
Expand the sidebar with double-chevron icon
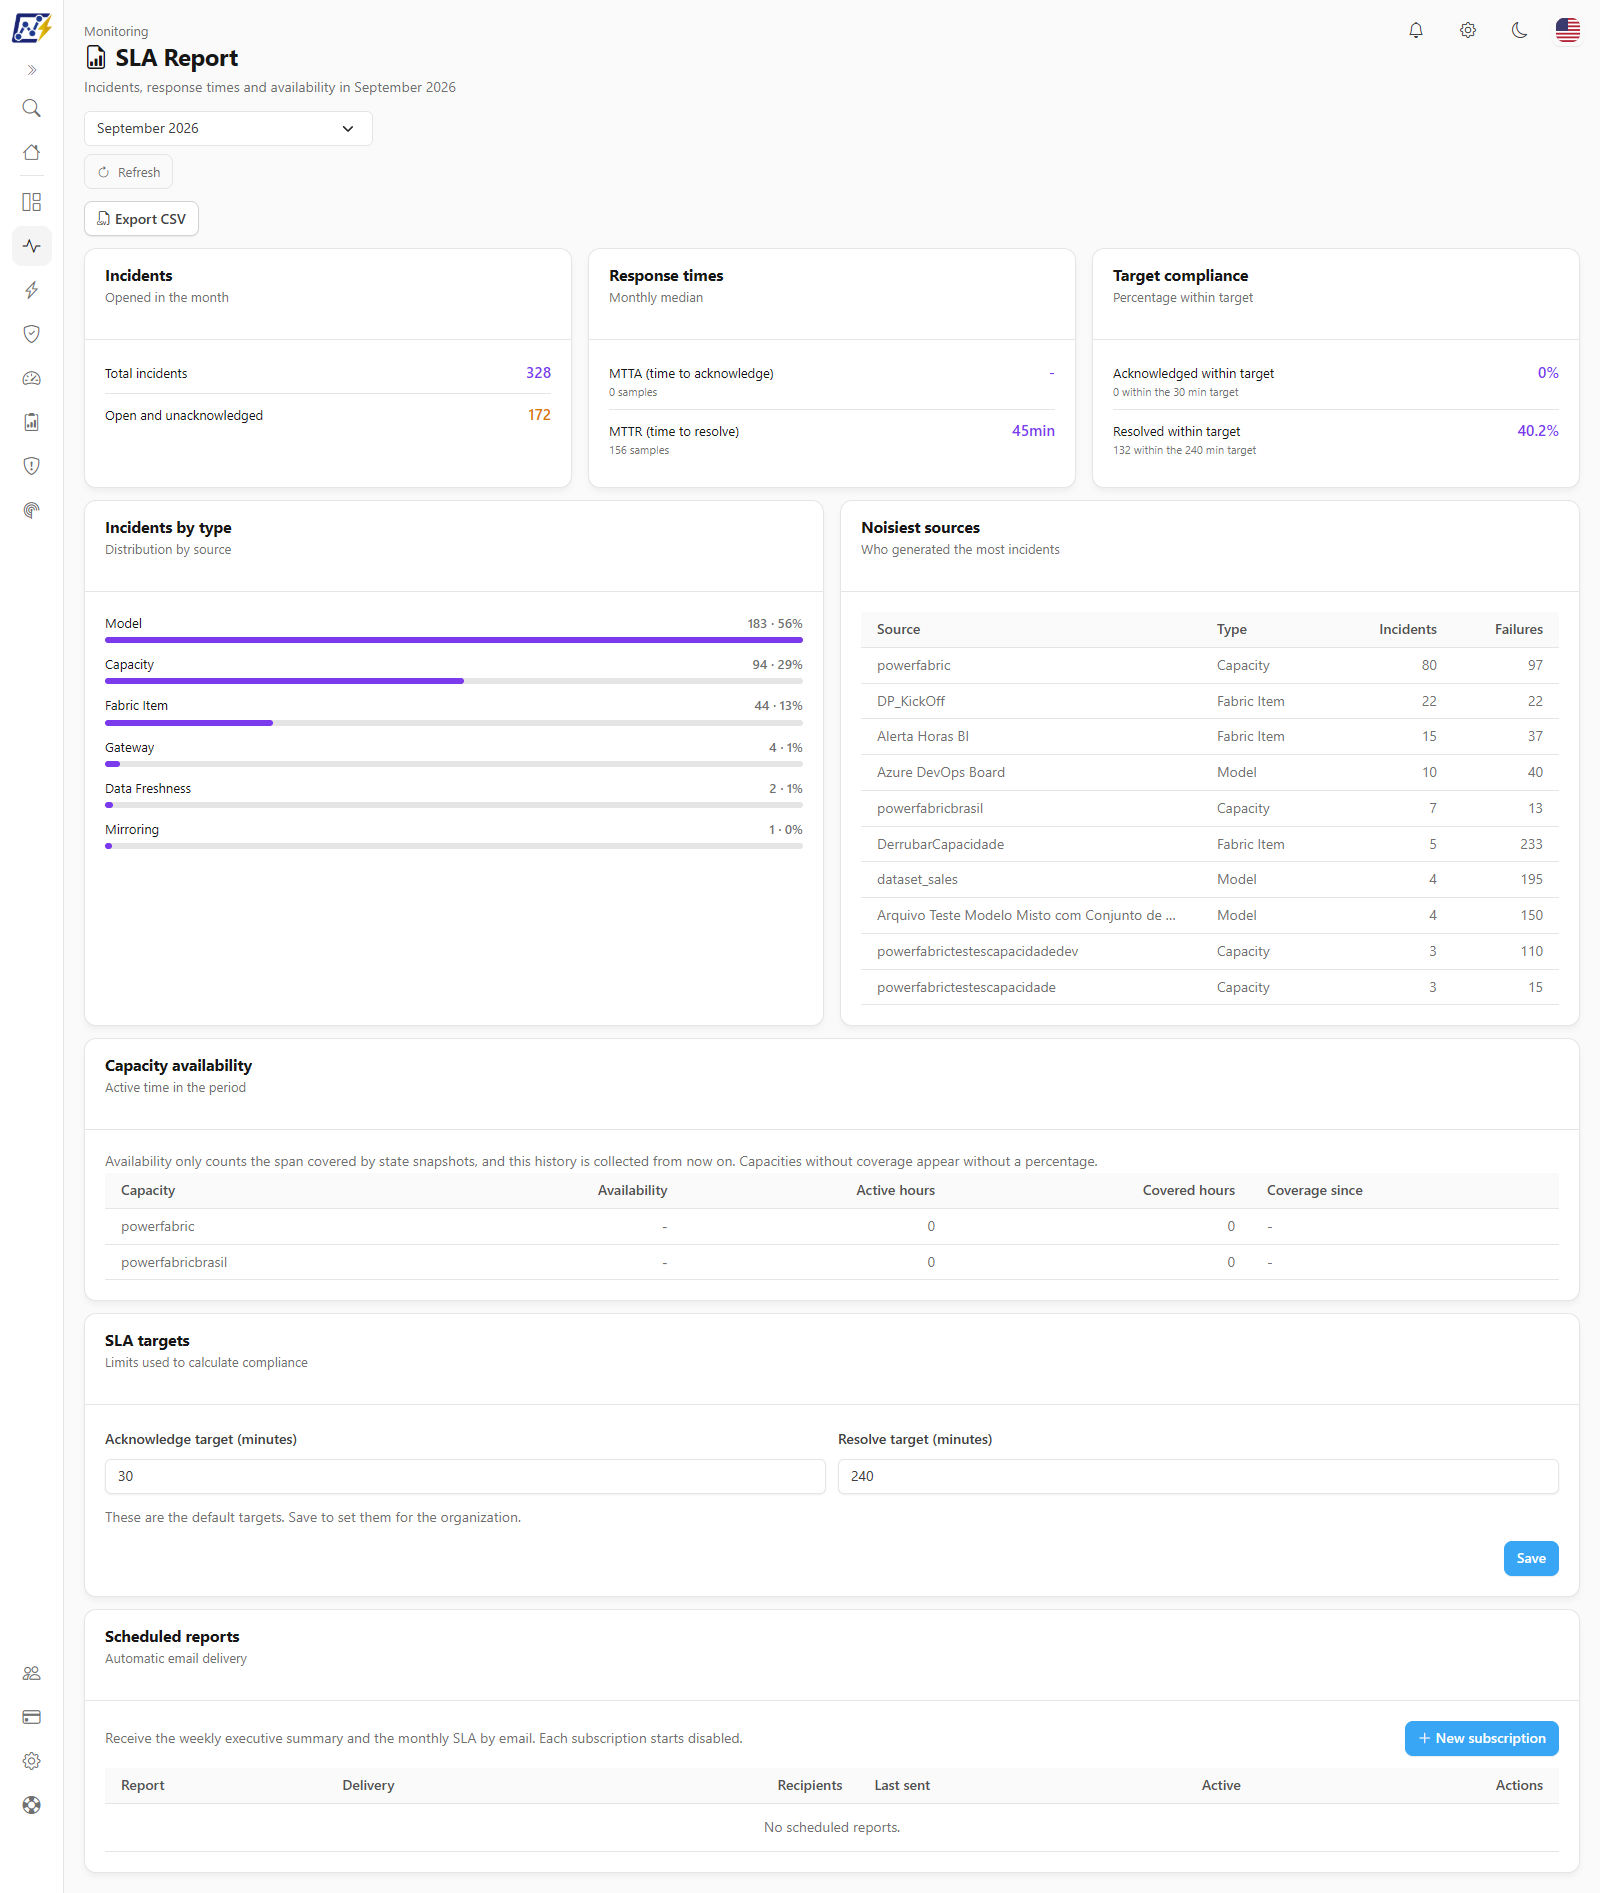tap(32, 70)
